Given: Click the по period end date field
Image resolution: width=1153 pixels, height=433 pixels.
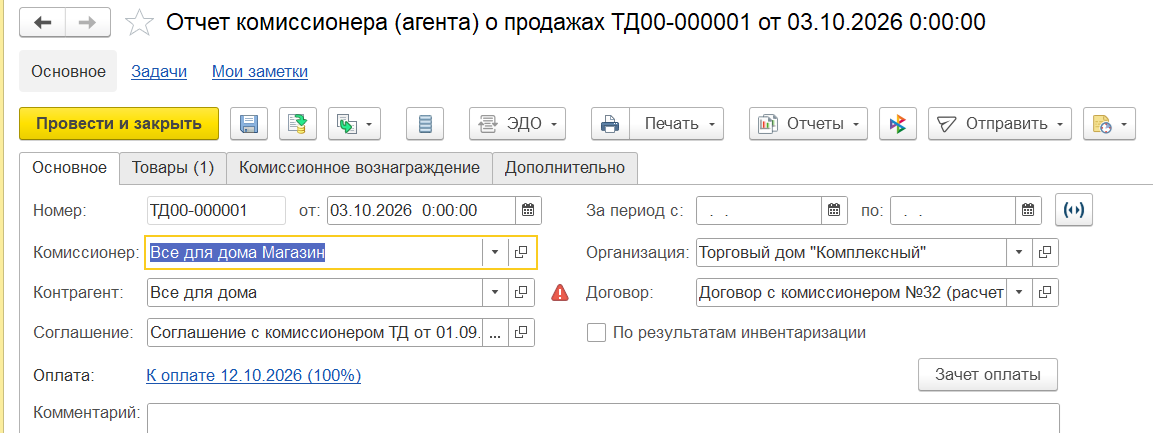Looking at the screenshot, I should 952,210.
